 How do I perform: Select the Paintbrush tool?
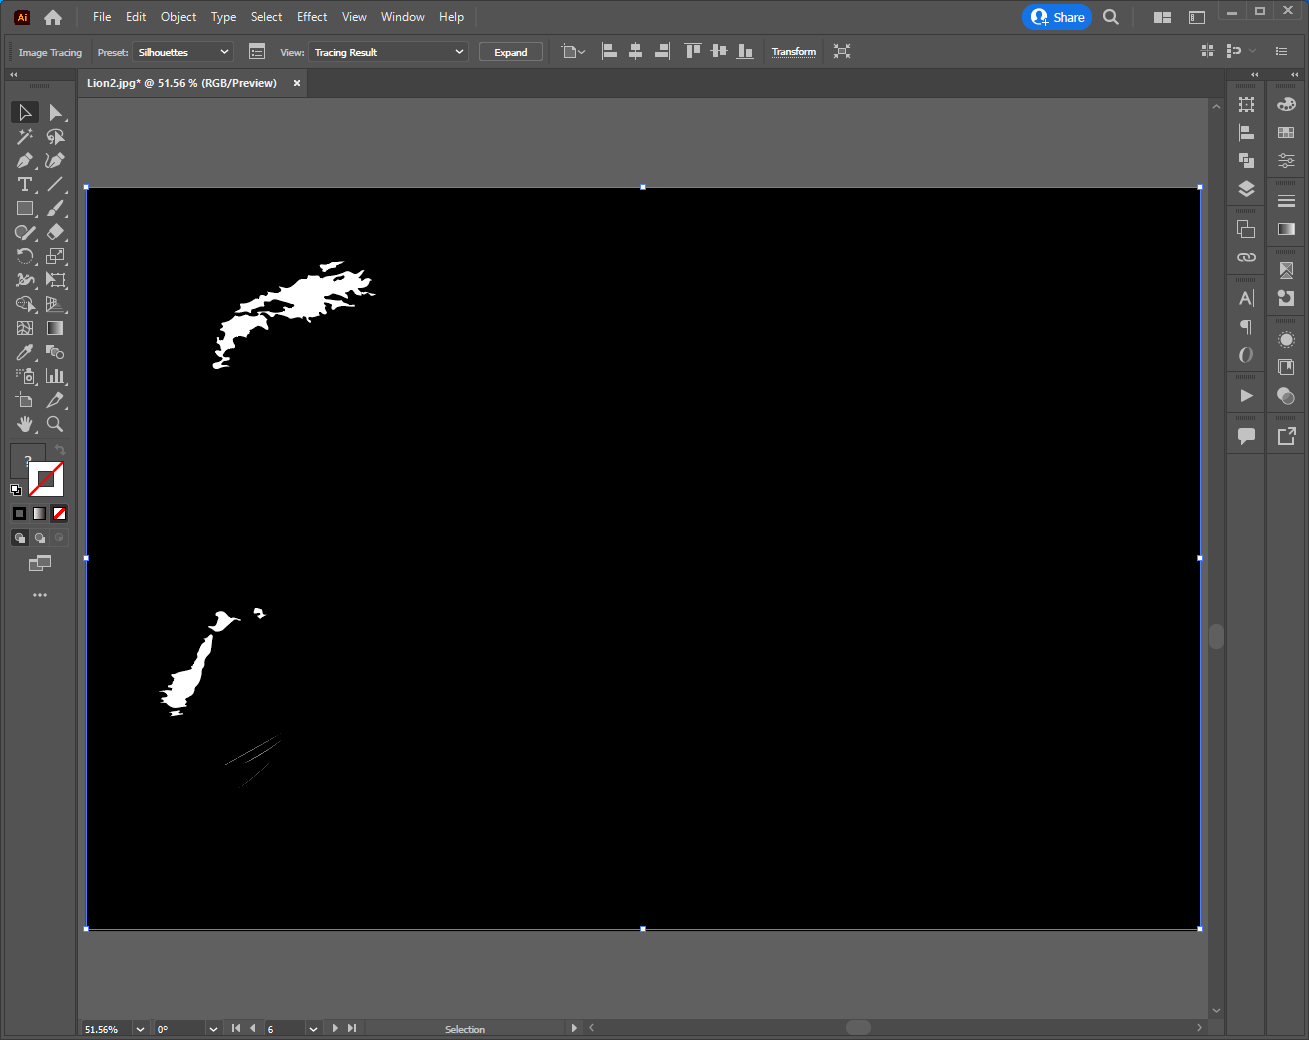pos(56,208)
